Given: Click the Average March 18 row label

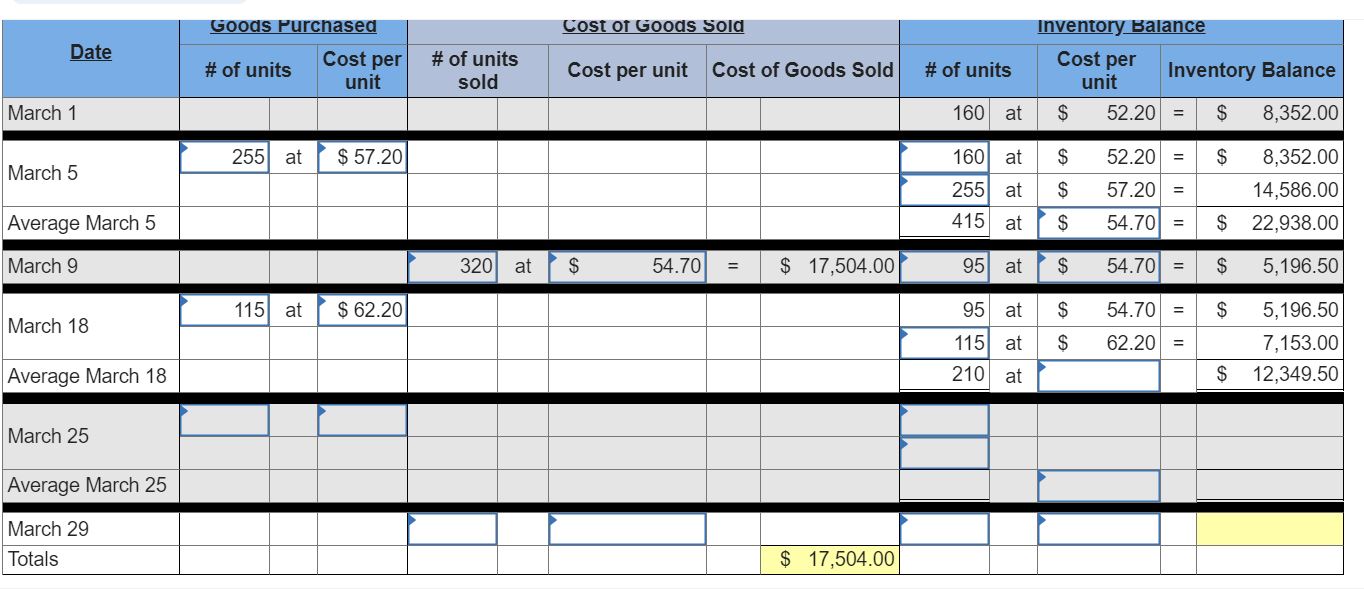Looking at the screenshot, I should (x=87, y=376).
